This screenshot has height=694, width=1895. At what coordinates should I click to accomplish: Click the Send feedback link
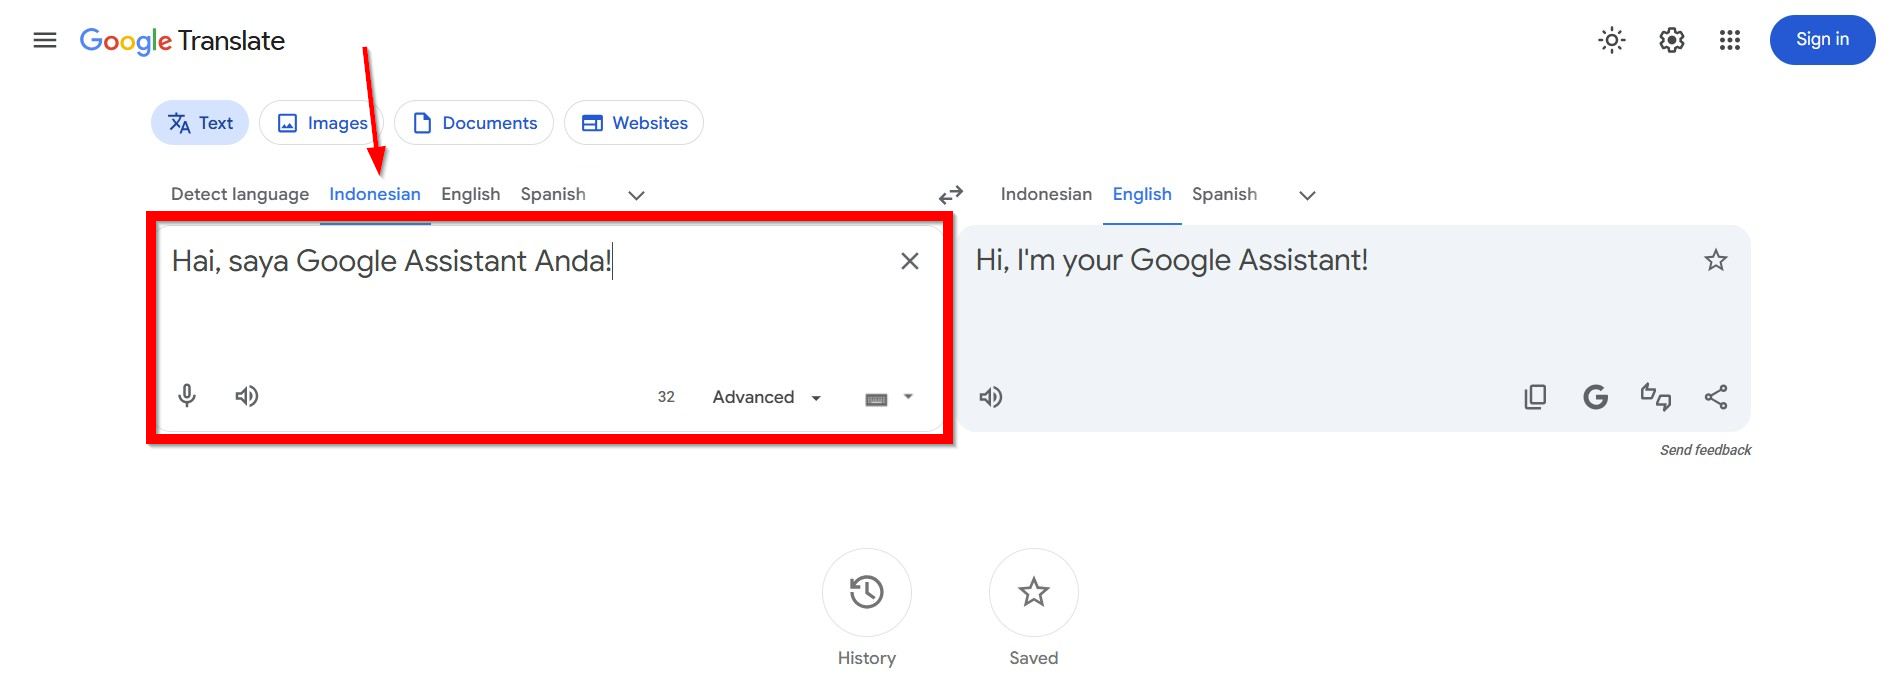pyautogui.click(x=1705, y=450)
